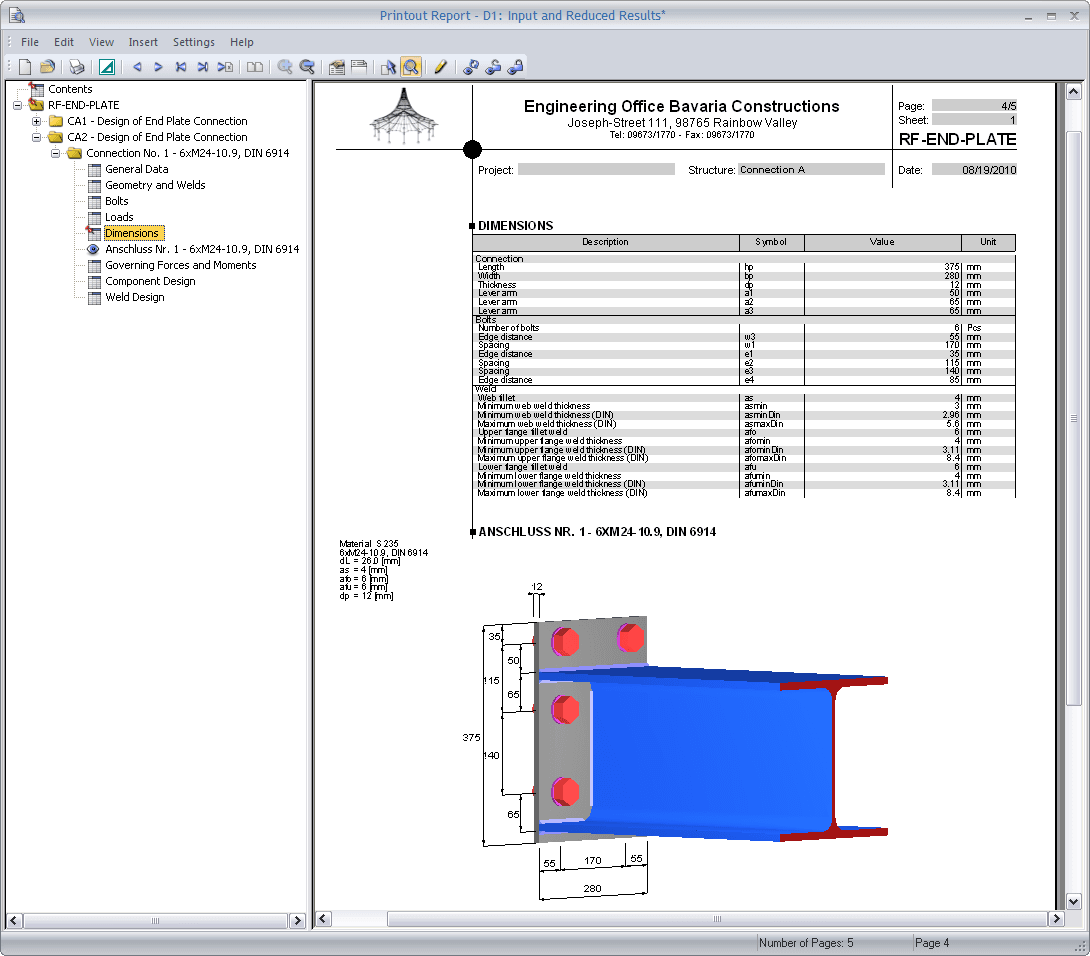Click the open book two-page view icon
The image size is (1090, 956).
(x=255, y=67)
